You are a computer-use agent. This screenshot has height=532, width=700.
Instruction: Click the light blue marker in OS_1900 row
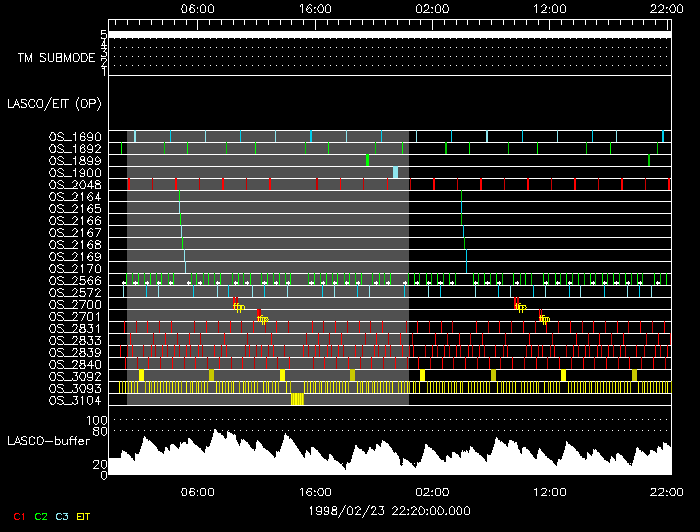[395, 172]
